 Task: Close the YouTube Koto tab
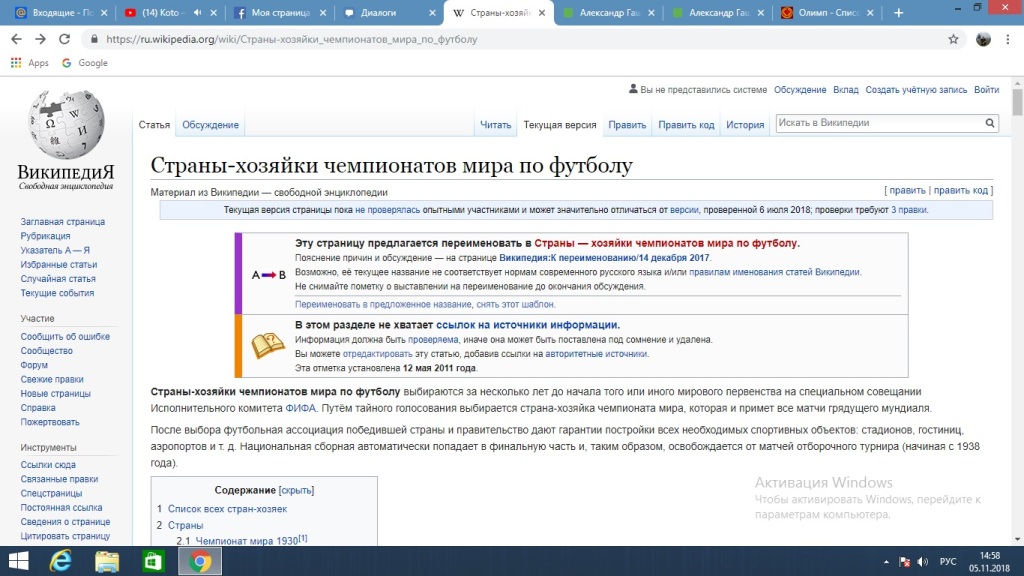[214, 12]
